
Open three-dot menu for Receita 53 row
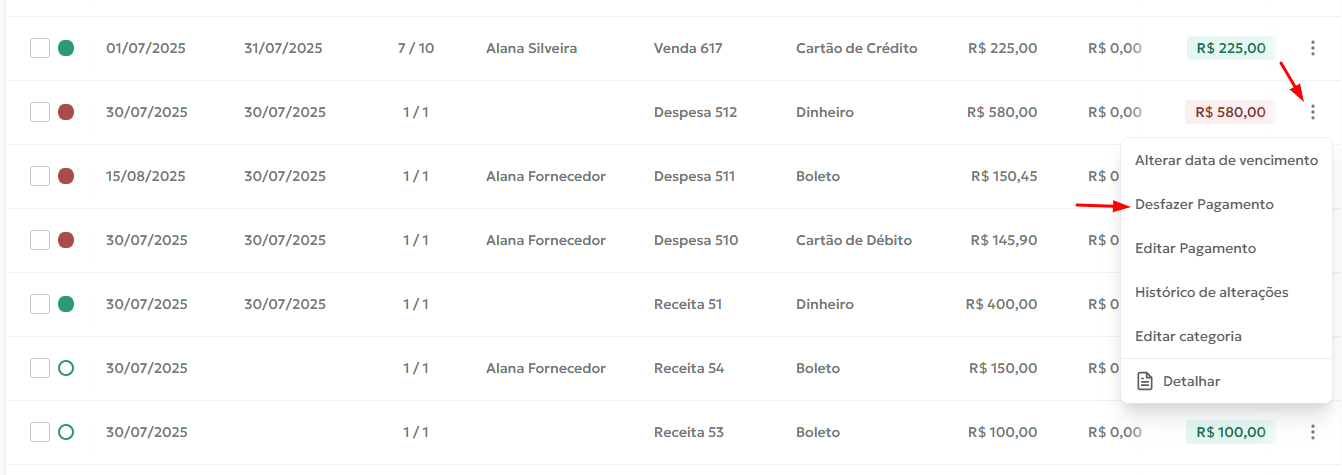pos(1313,432)
